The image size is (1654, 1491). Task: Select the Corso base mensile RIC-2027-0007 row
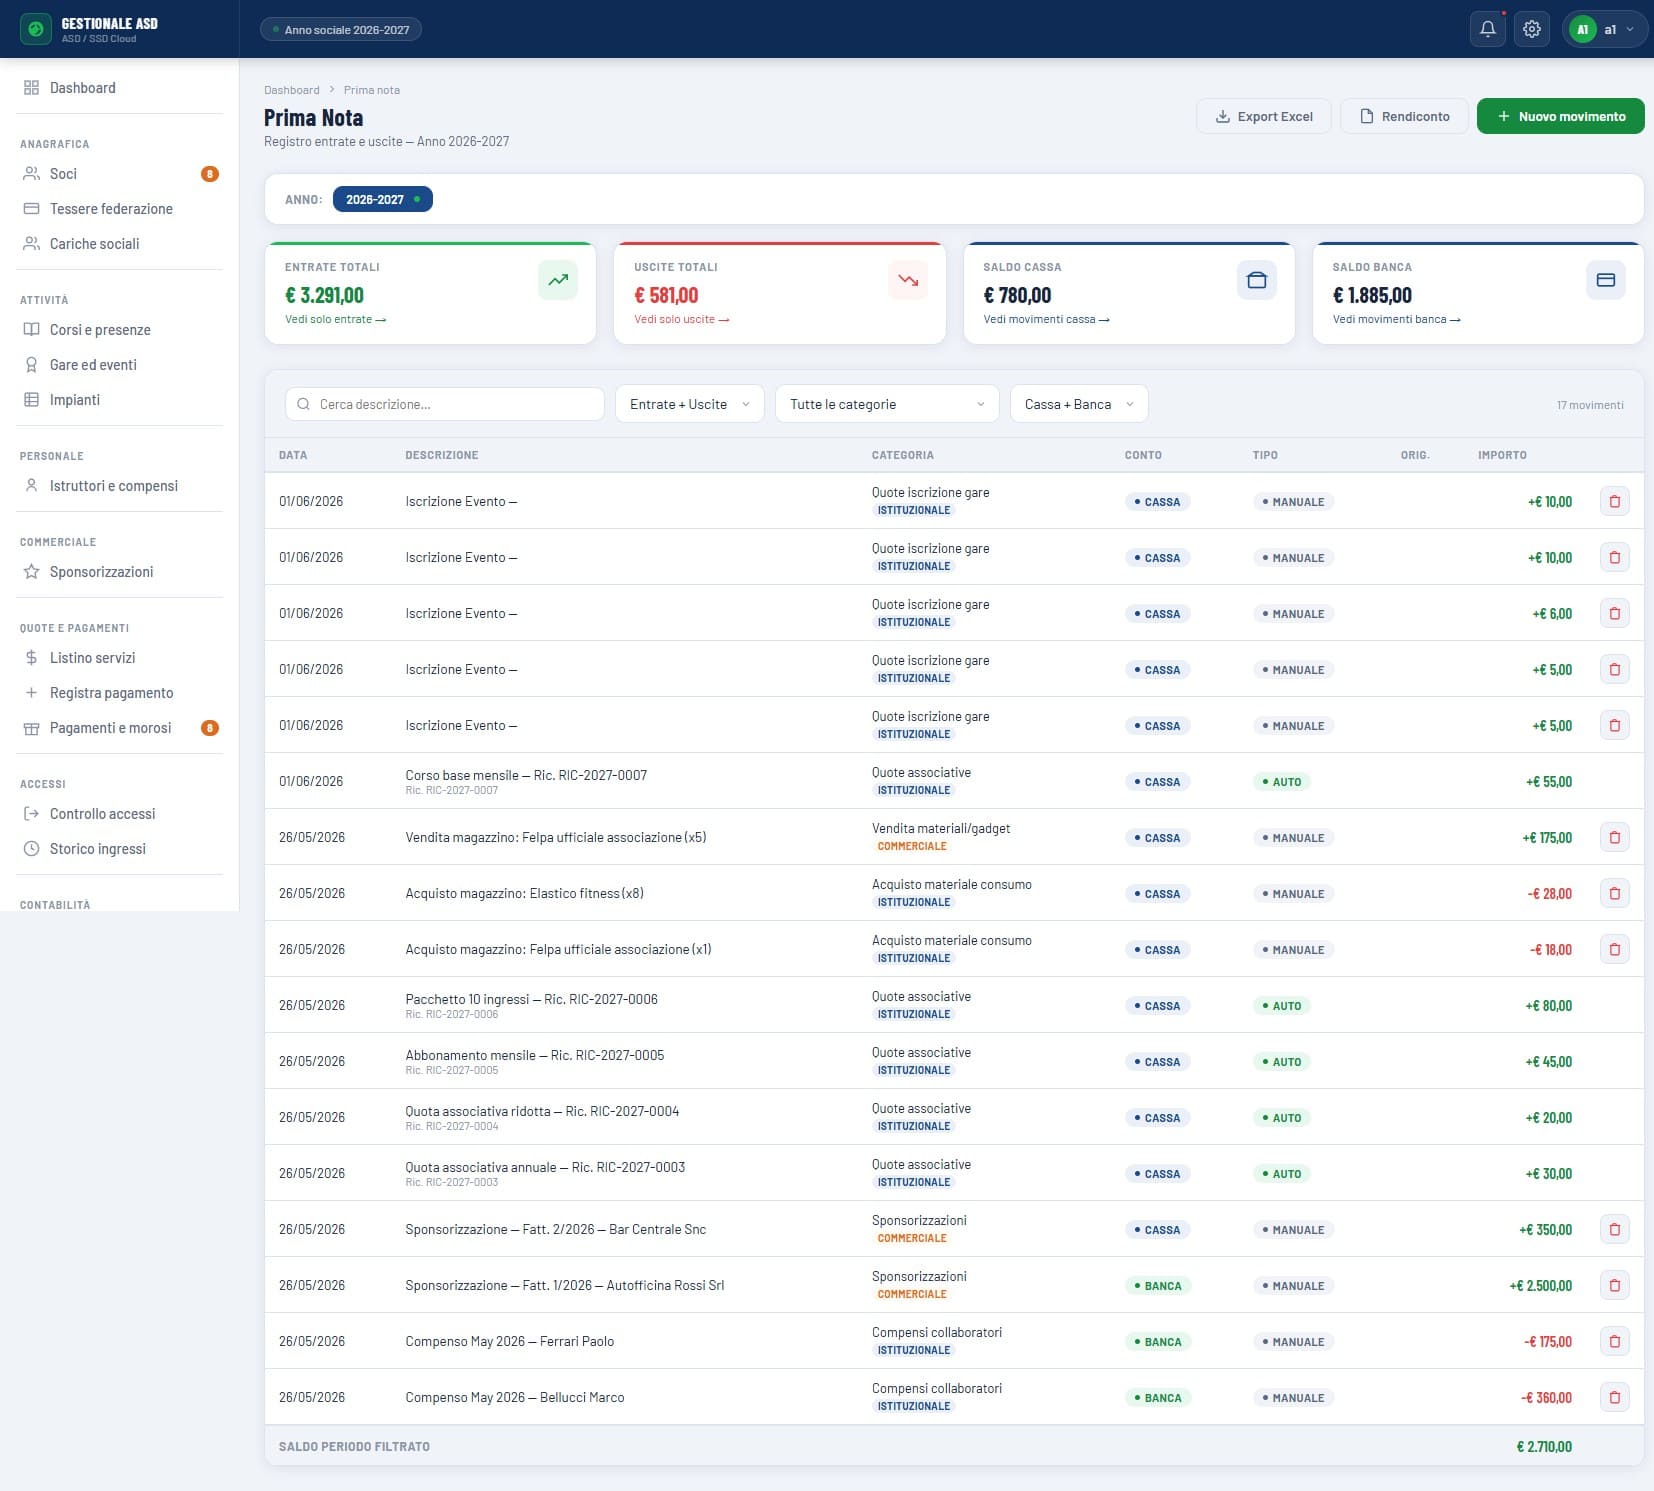(954, 781)
